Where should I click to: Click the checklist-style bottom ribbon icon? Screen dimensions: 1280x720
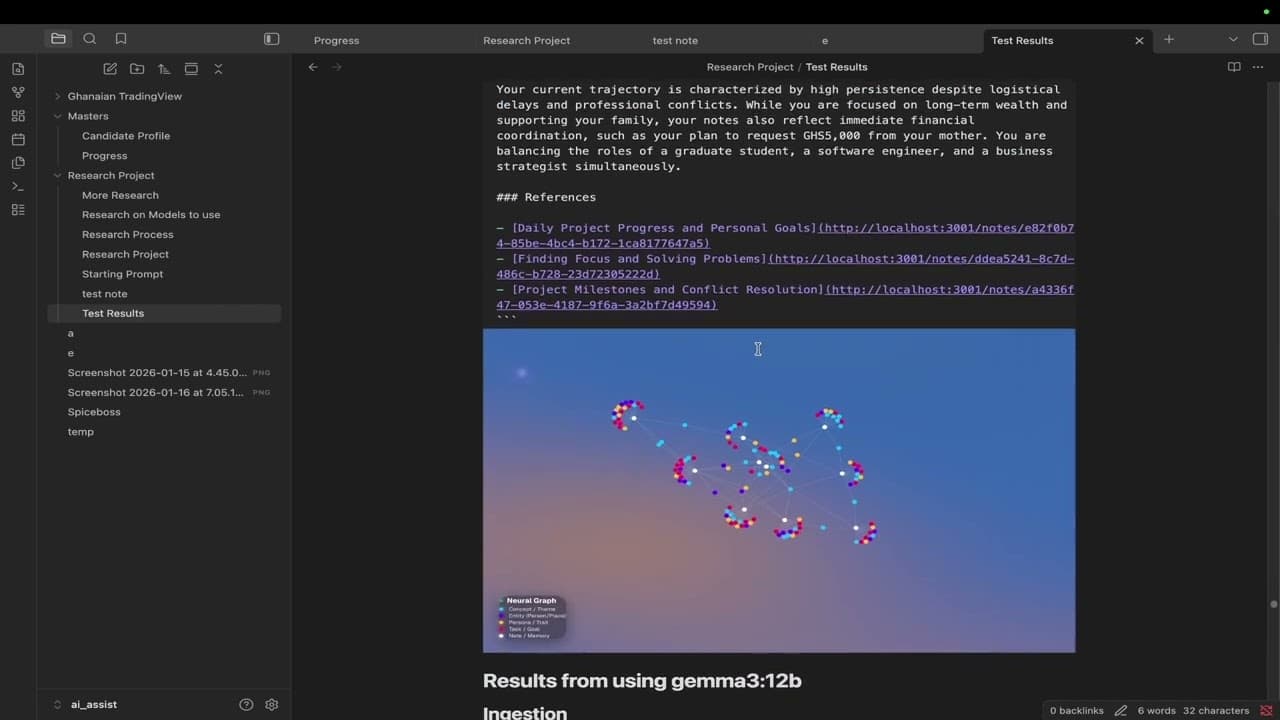coord(18,210)
